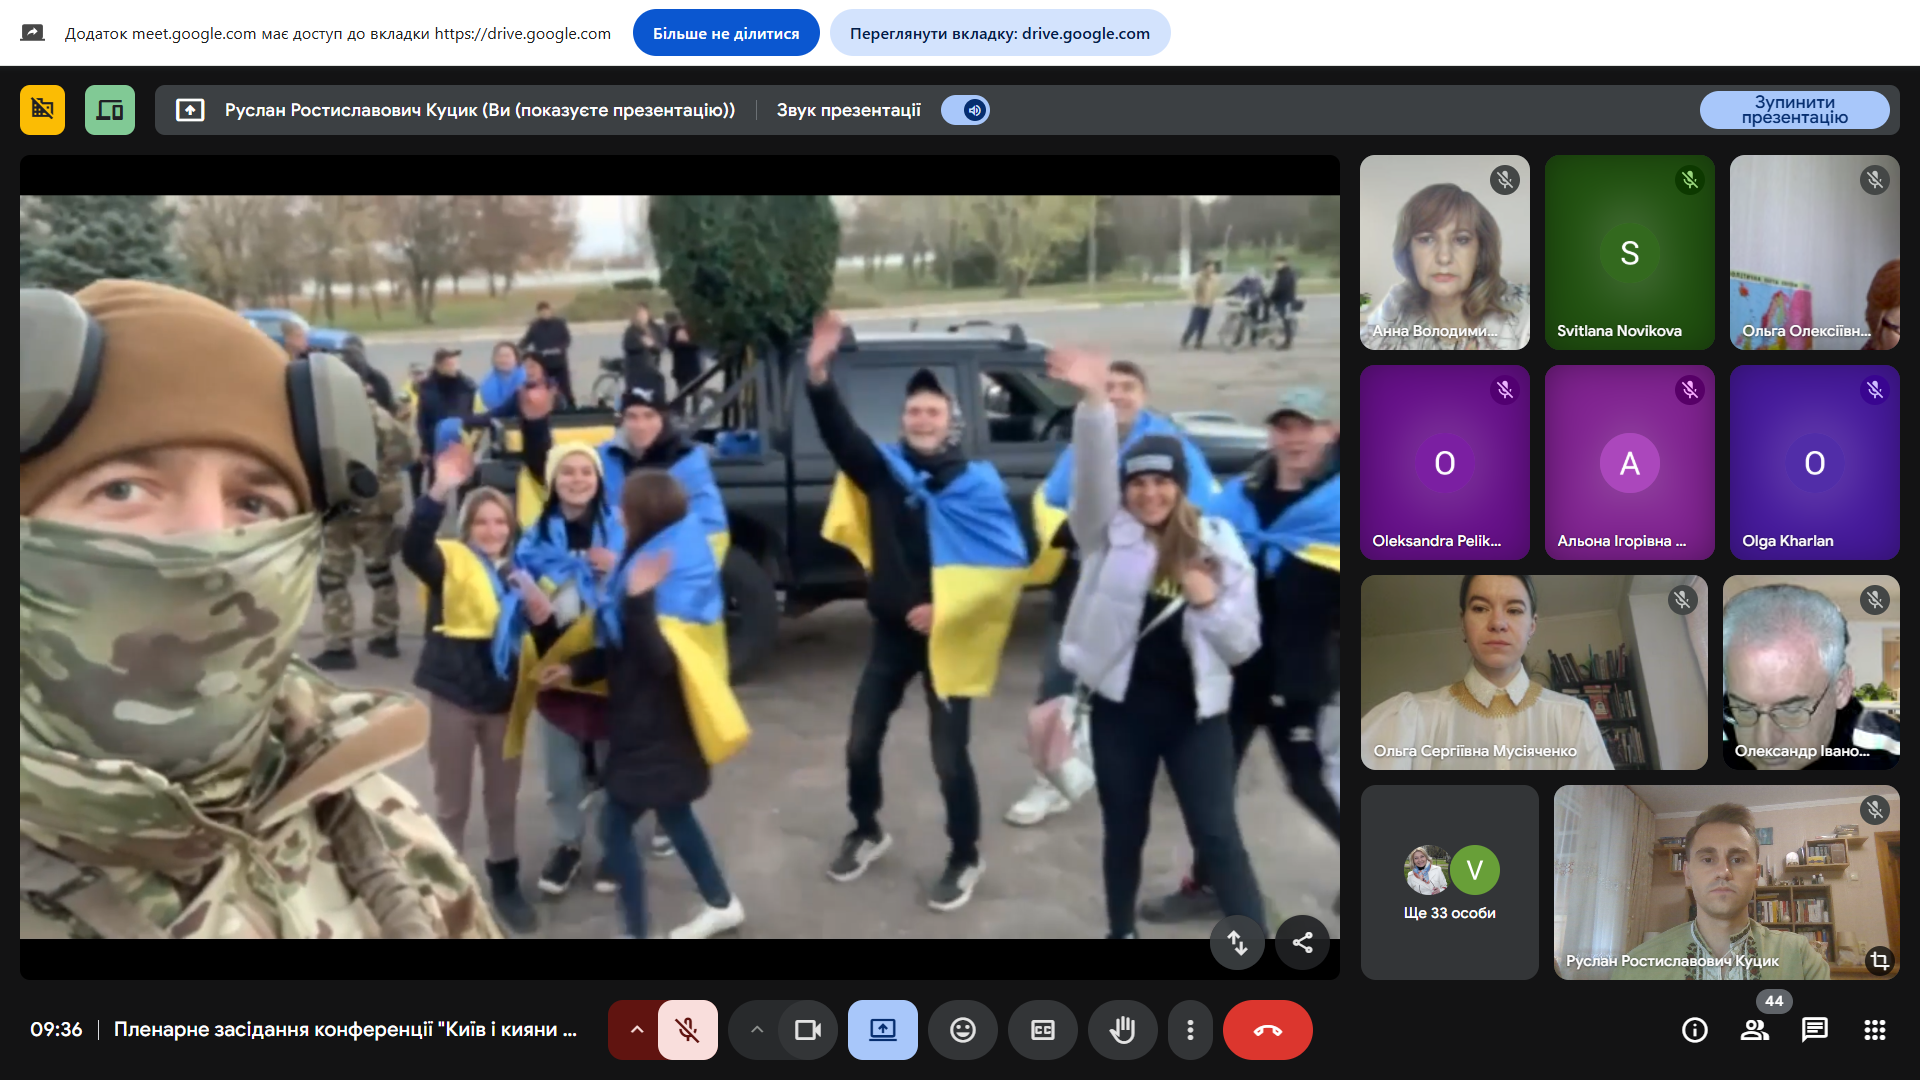Turn on the camera
The image size is (1920, 1080).
[807, 1030]
